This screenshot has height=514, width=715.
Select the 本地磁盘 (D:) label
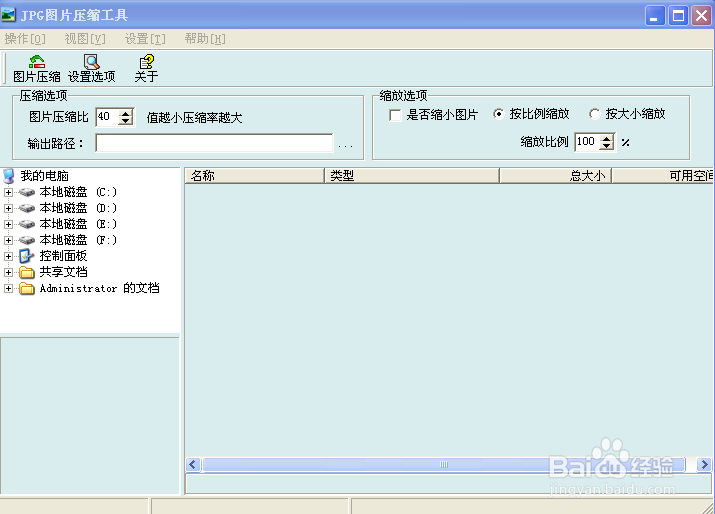pos(78,208)
